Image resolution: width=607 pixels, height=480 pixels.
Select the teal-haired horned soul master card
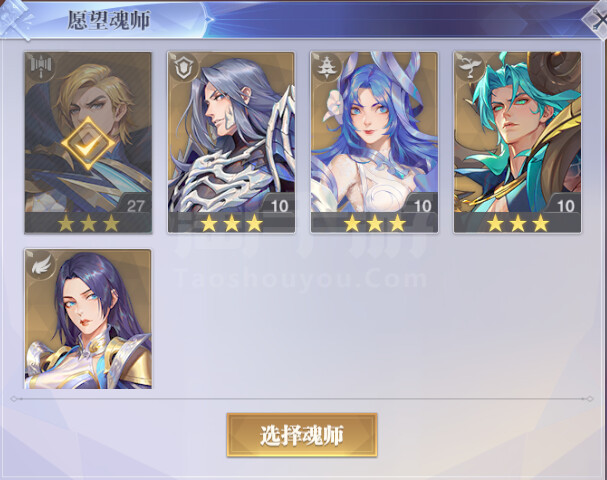click(x=518, y=142)
